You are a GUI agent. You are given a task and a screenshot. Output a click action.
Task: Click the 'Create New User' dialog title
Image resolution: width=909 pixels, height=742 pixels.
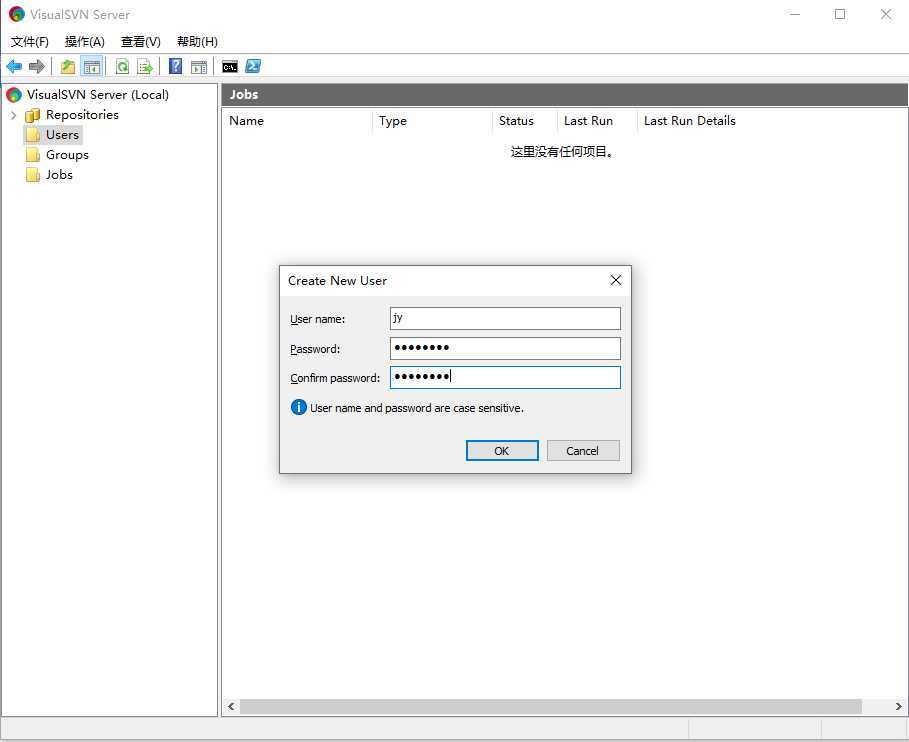point(337,281)
